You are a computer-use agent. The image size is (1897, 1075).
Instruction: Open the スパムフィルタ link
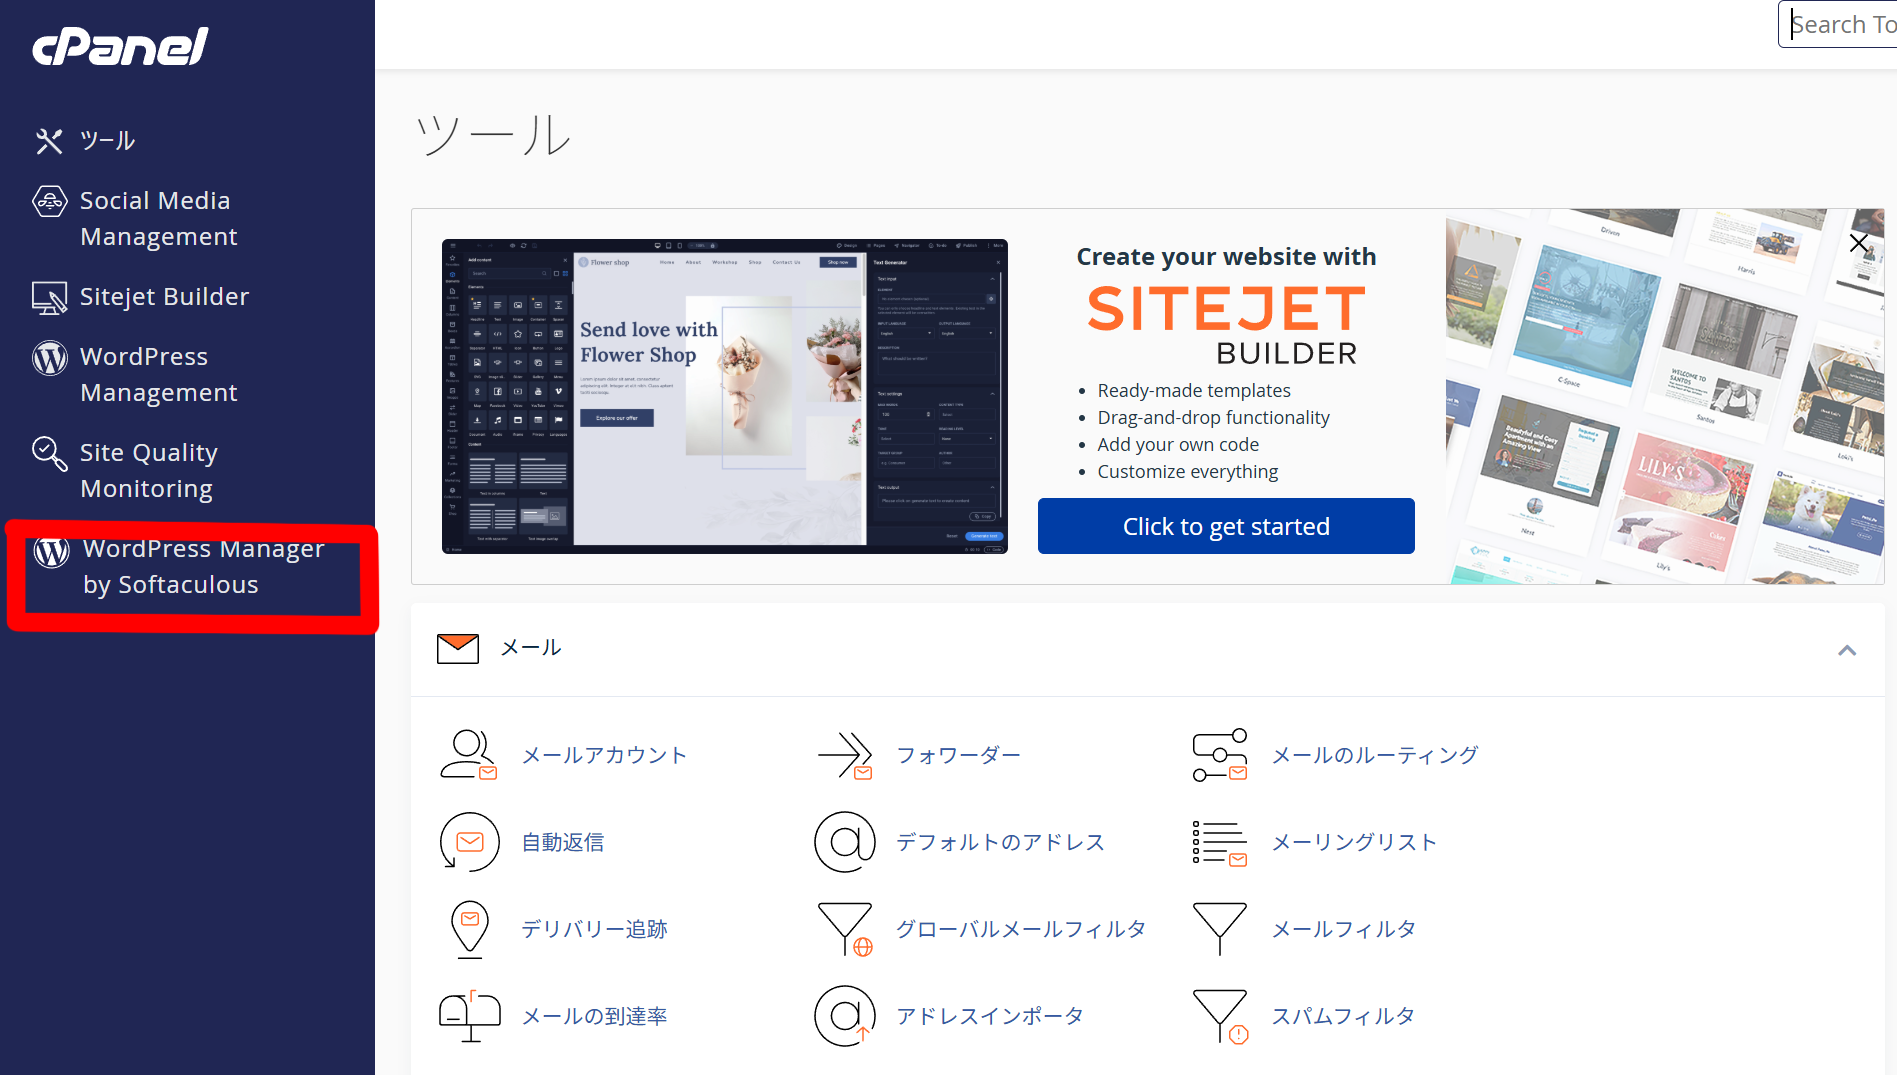1343,1017
